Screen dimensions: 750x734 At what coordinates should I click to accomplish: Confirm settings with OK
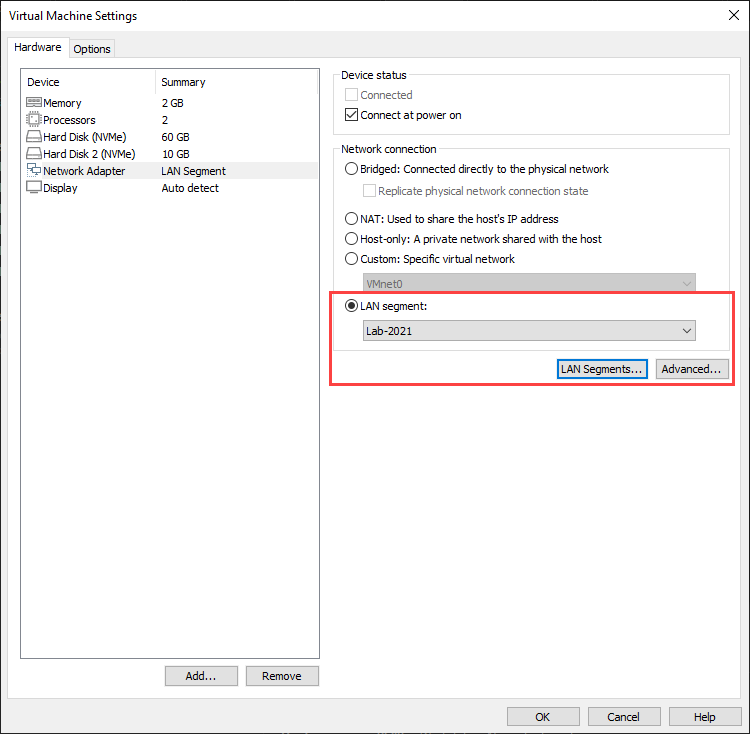[x=543, y=716]
